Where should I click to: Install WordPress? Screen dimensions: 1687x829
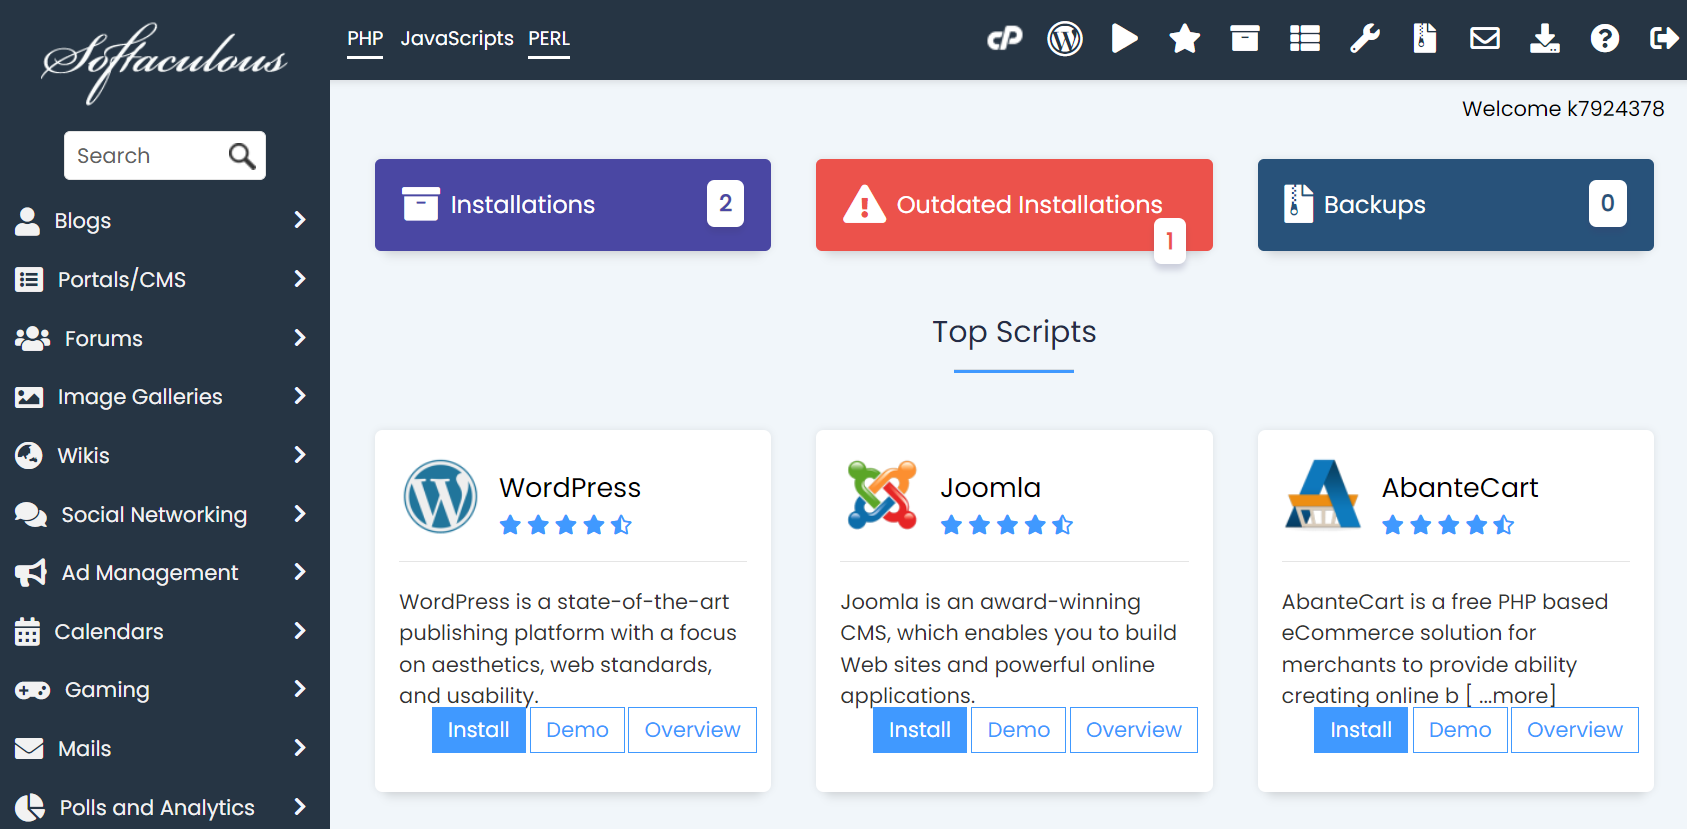point(479,730)
